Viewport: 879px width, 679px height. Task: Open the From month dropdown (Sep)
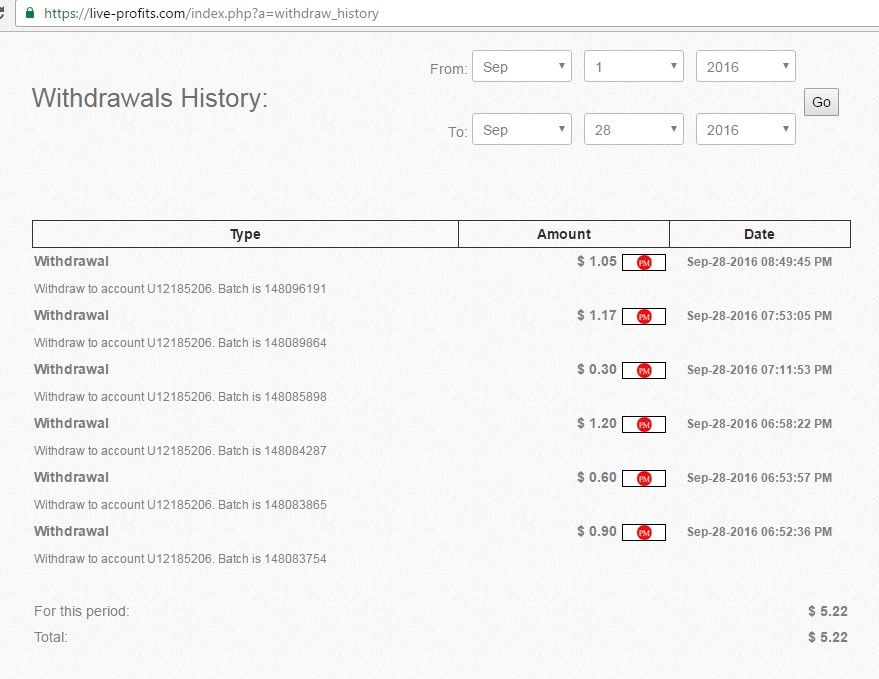(522, 66)
